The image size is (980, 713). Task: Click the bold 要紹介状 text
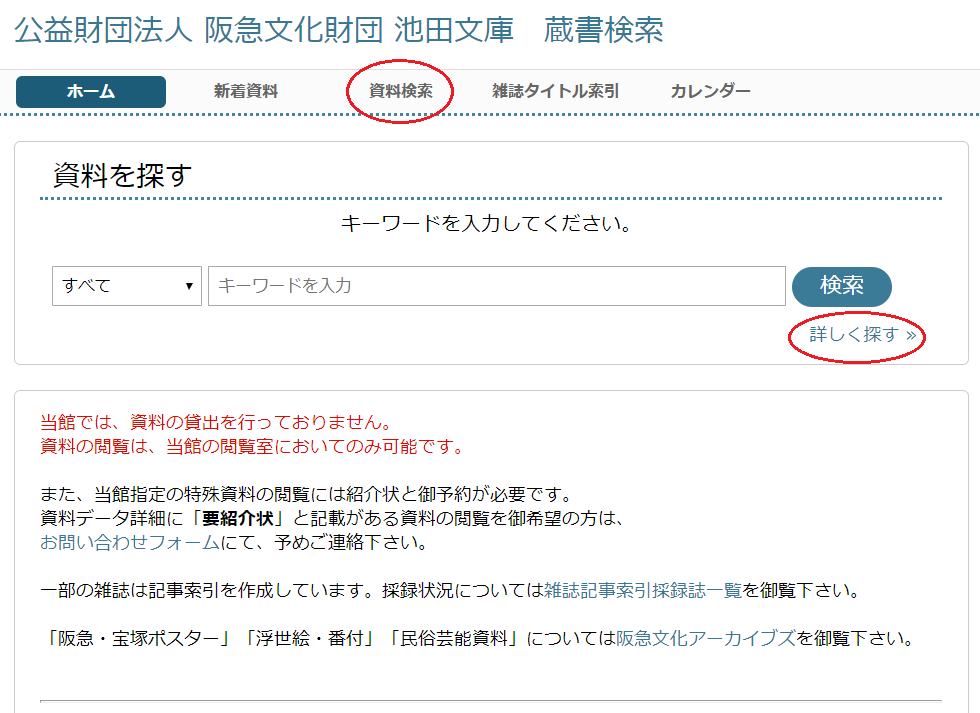pos(238,519)
